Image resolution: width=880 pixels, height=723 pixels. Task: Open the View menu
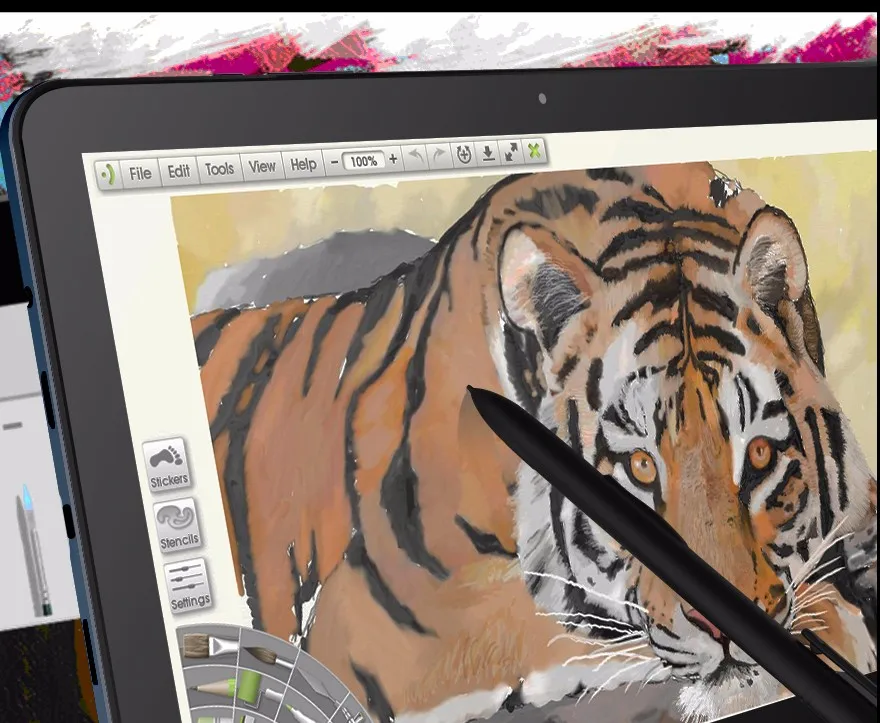point(262,166)
